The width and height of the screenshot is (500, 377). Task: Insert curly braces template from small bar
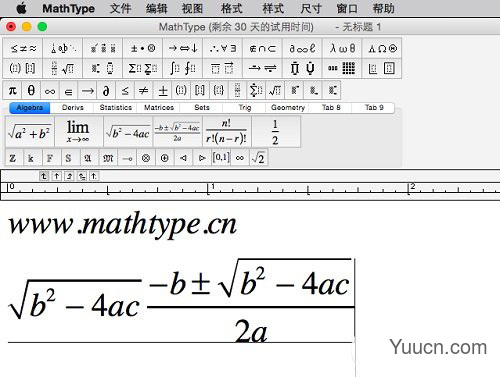[x=219, y=90]
